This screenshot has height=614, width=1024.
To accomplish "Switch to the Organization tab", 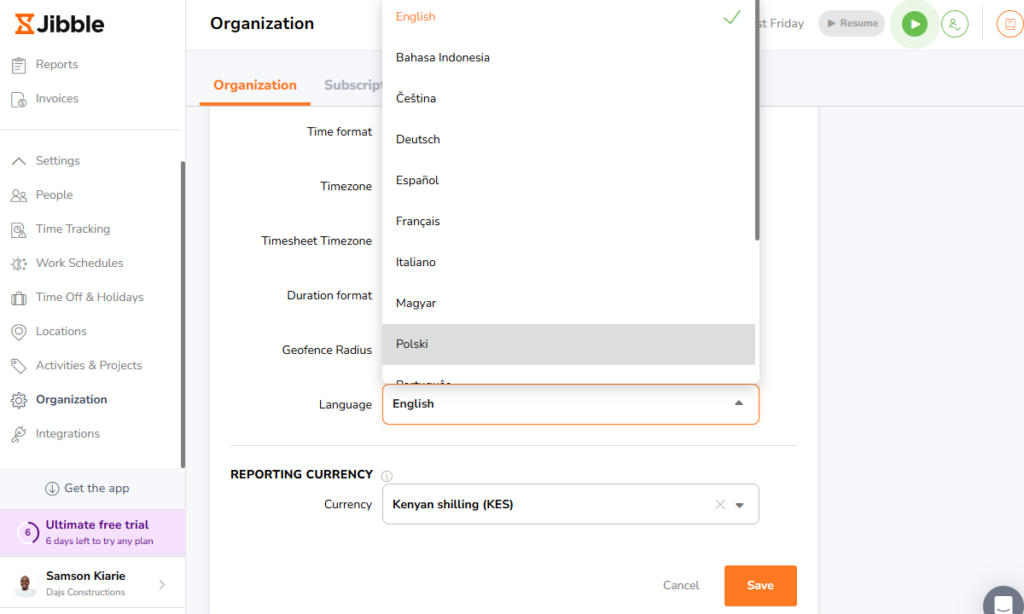I will [255, 85].
